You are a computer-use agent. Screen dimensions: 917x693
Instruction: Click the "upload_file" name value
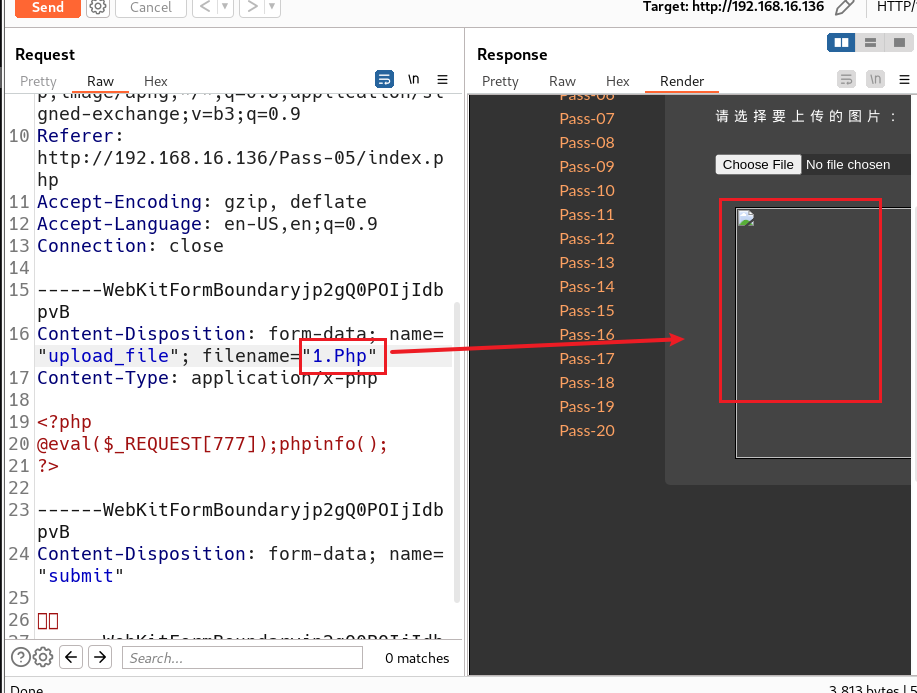pyautogui.click(x=108, y=356)
